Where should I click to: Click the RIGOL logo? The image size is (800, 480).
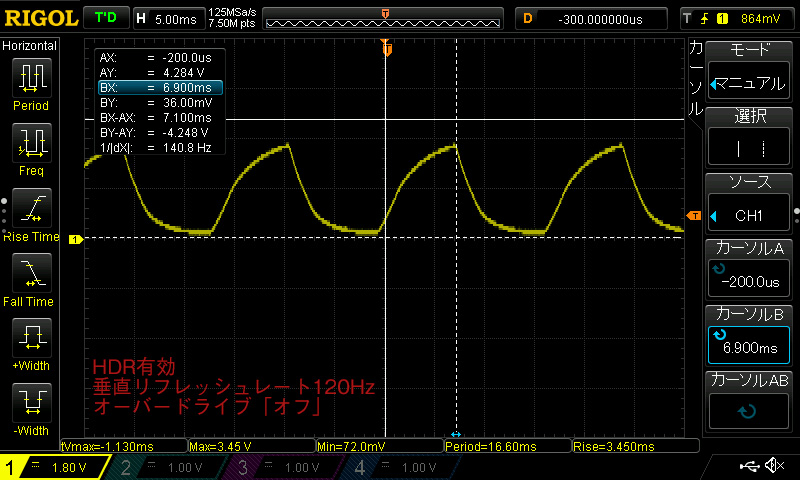[x=41, y=18]
